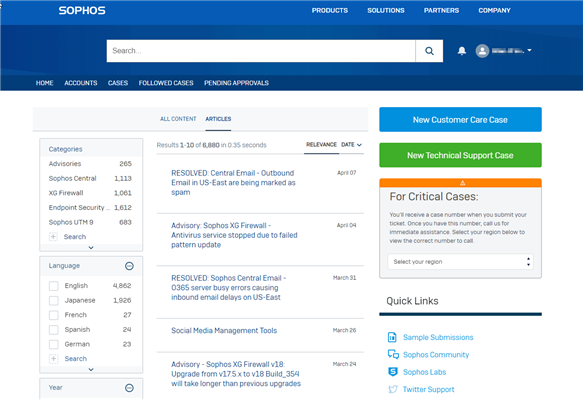The width and height of the screenshot is (583, 400).
Task: Open the Solutions menu
Action: pos(386,10)
